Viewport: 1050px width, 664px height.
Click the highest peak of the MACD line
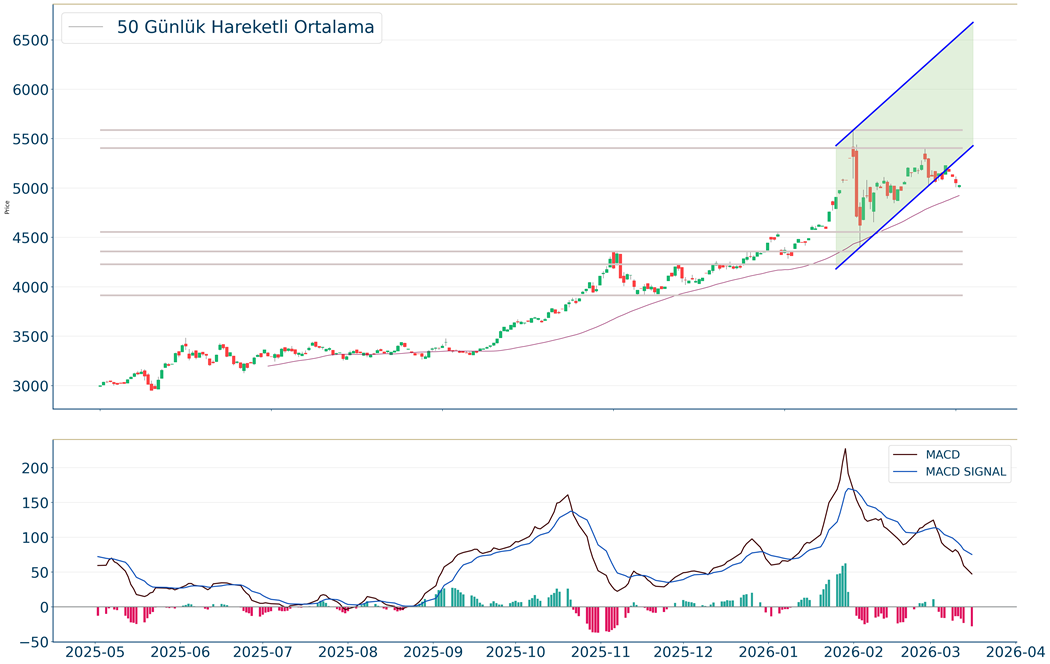845,449
